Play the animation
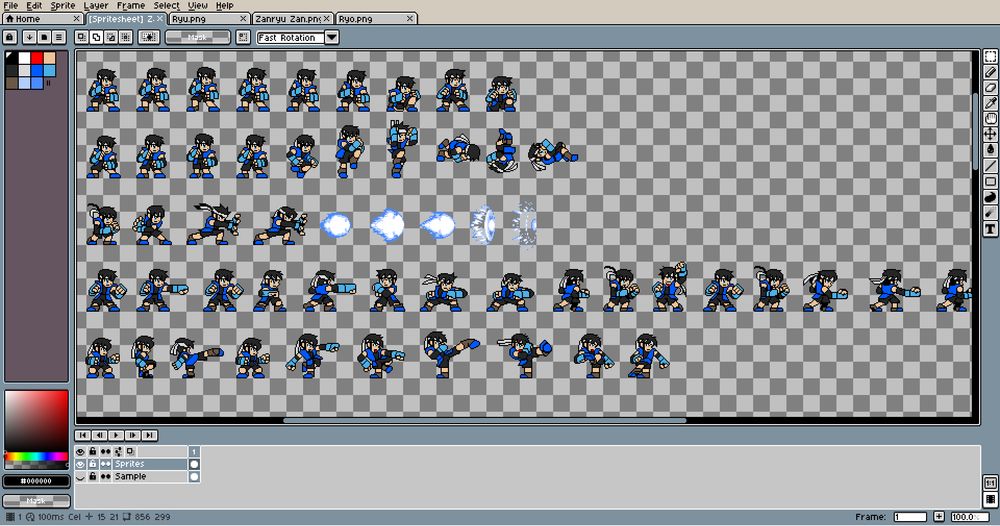This screenshot has height=526, width=1000. tap(116, 435)
